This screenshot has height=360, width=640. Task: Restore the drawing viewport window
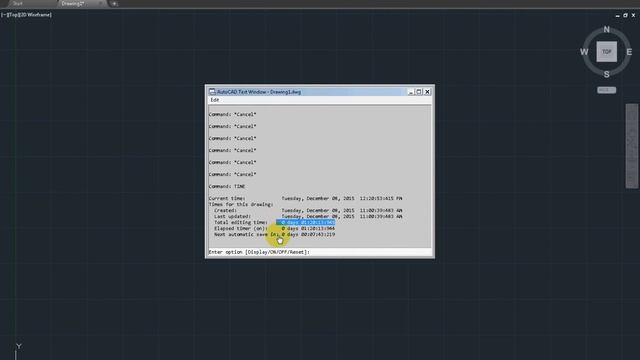[625, 16]
